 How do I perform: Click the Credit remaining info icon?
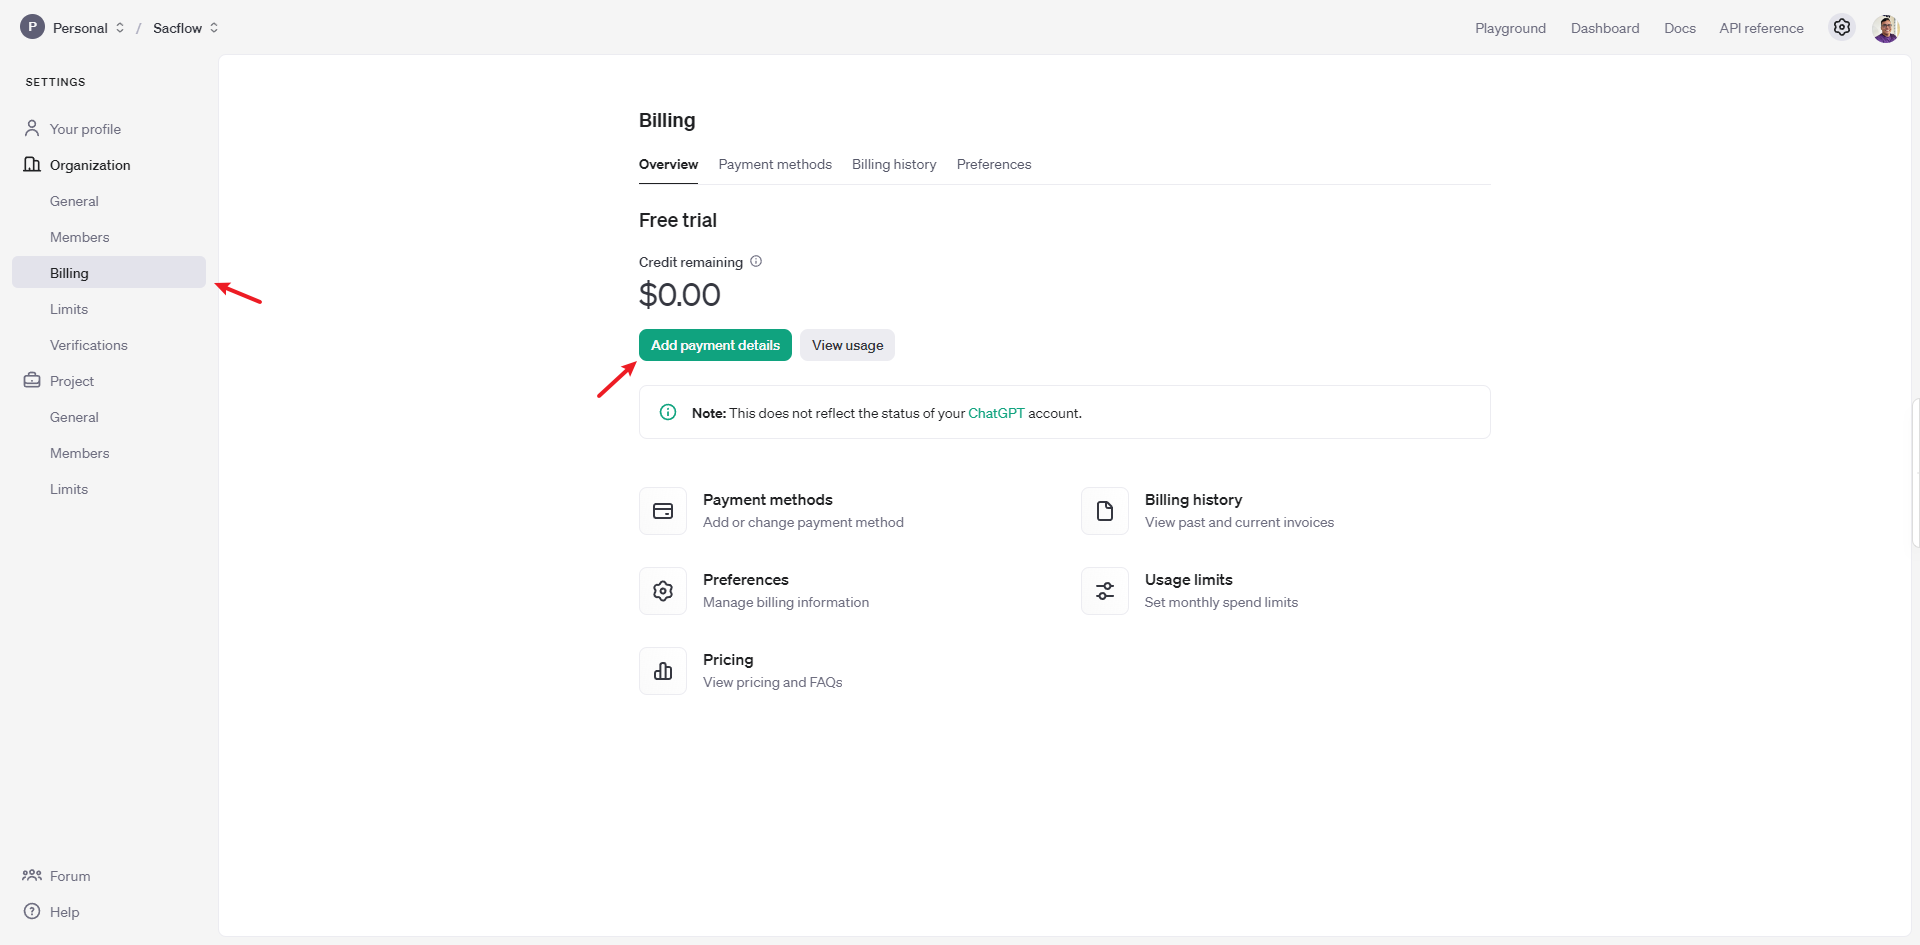tap(756, 262)
